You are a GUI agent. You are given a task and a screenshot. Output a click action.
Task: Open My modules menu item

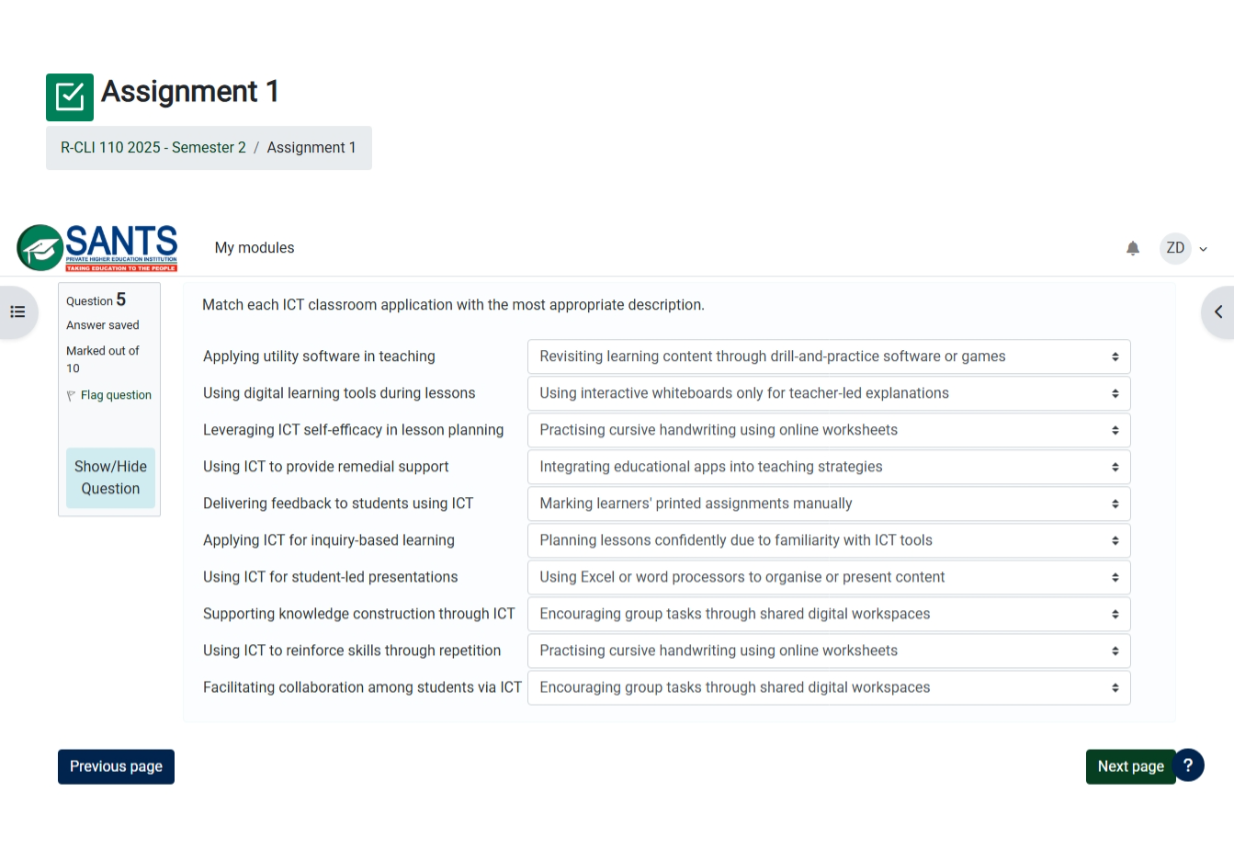(x=254, y=248)
